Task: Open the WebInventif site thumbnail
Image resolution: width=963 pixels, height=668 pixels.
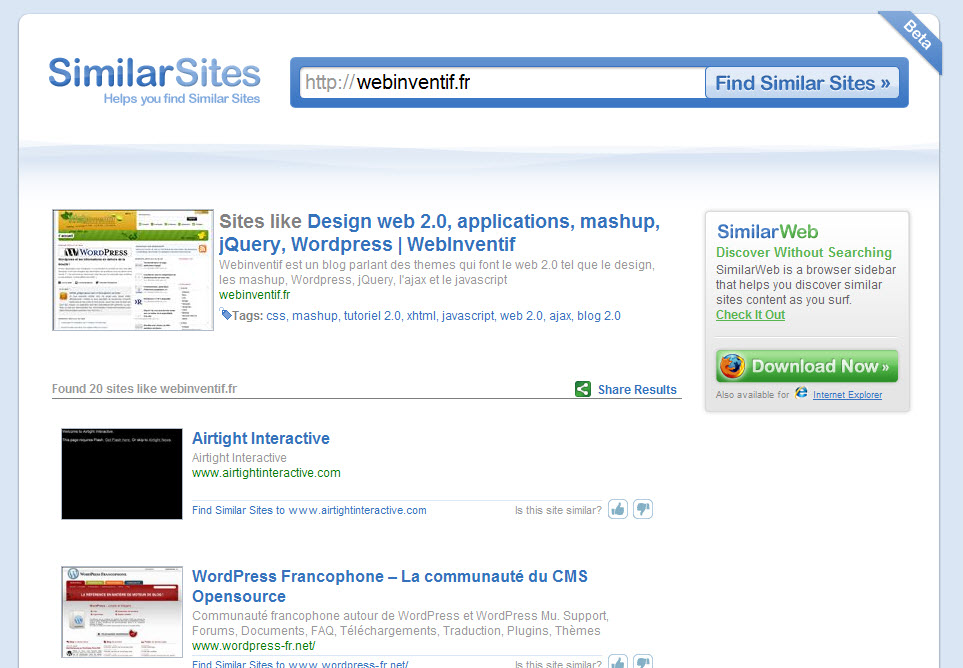Action: [x=133, y=270]
